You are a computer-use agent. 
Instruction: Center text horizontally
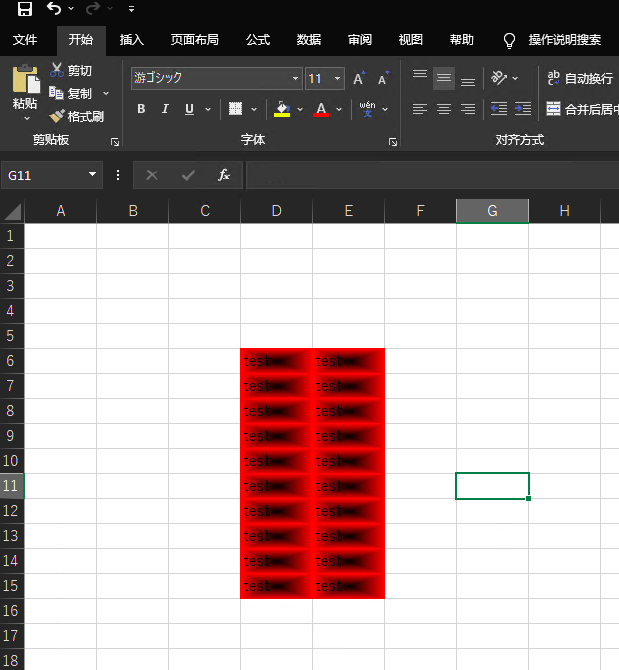[x=444, y=109]
